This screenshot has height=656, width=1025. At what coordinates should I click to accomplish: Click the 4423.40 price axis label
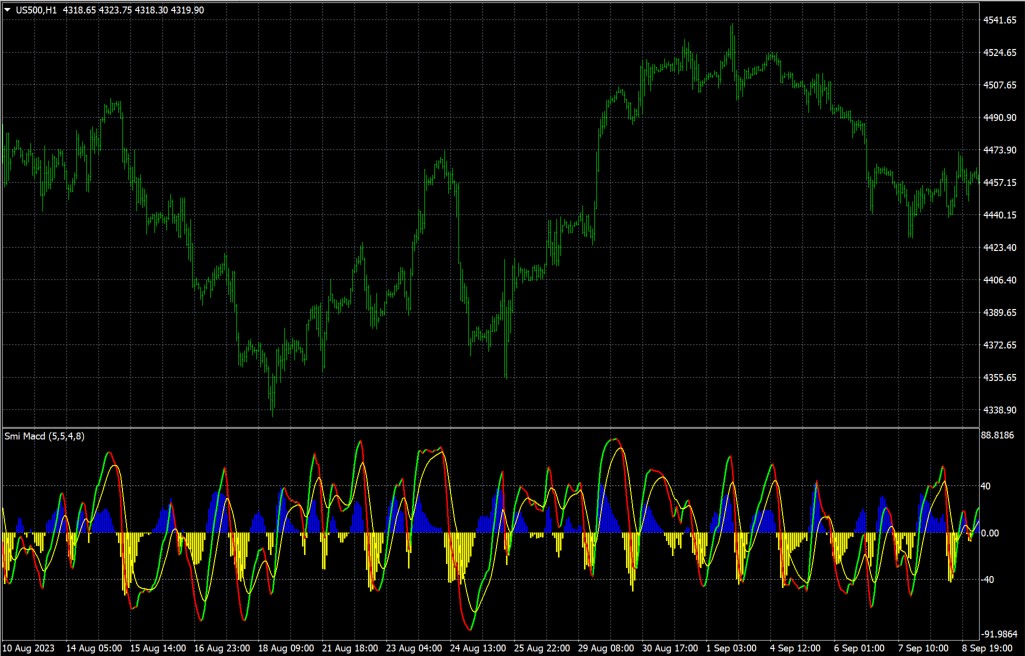[x=1000, y=248]
